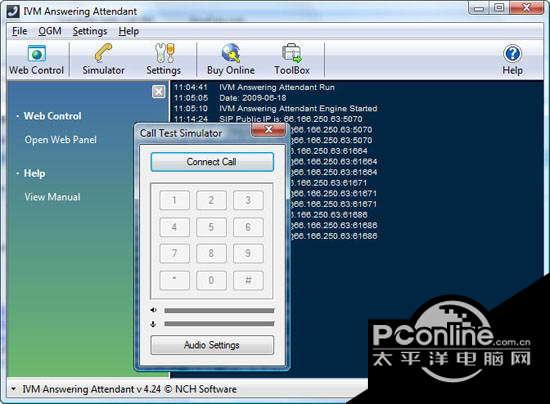The height and width of the screenshot is (404, 550).
Task: Click the IVM app icon in title bar
Action: (x=13, y=11)
